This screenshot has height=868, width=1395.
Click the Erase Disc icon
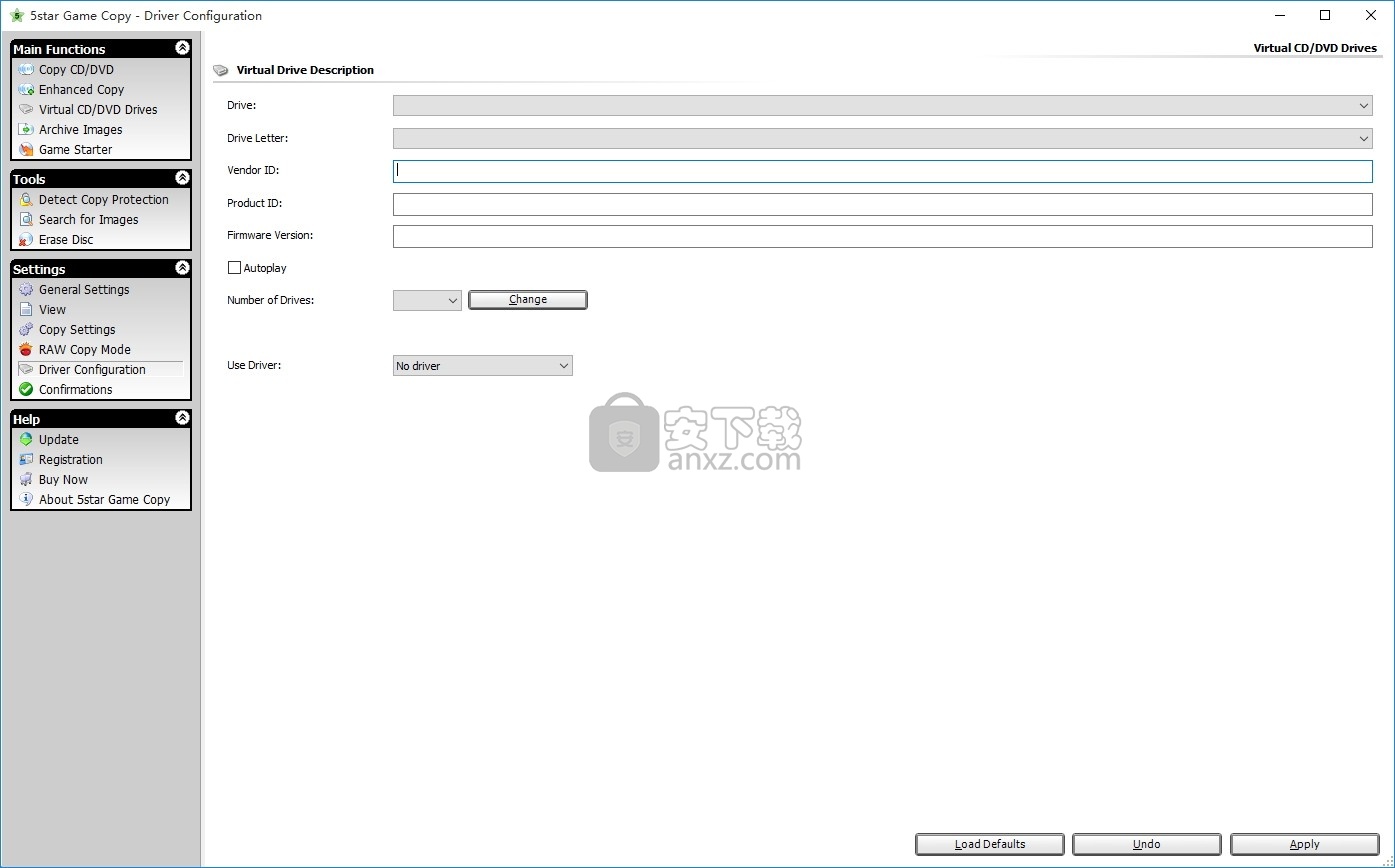point(26,239)
